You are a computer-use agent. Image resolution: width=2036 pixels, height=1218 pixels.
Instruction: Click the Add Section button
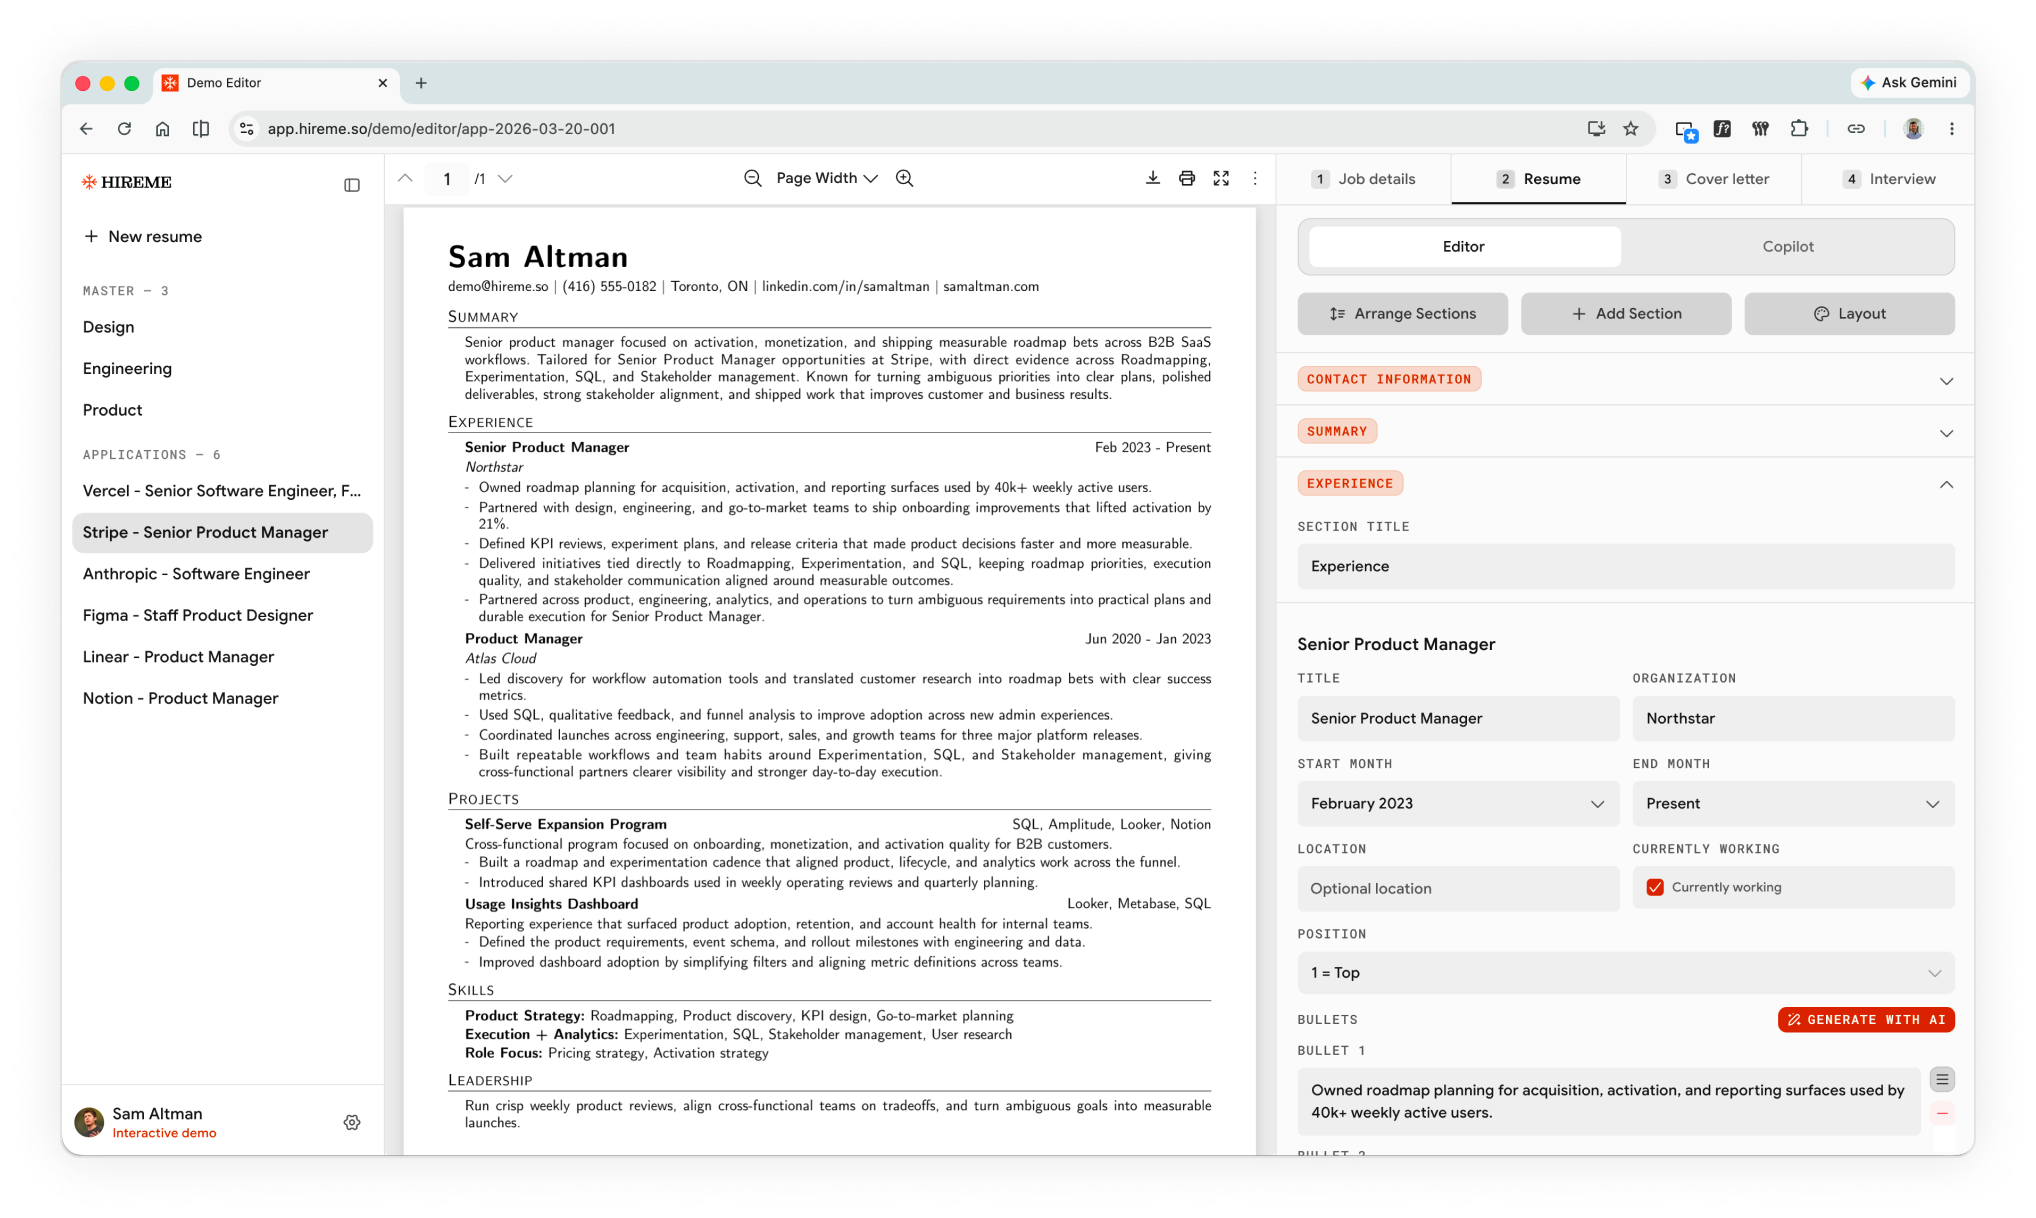tap(1626, 313)
